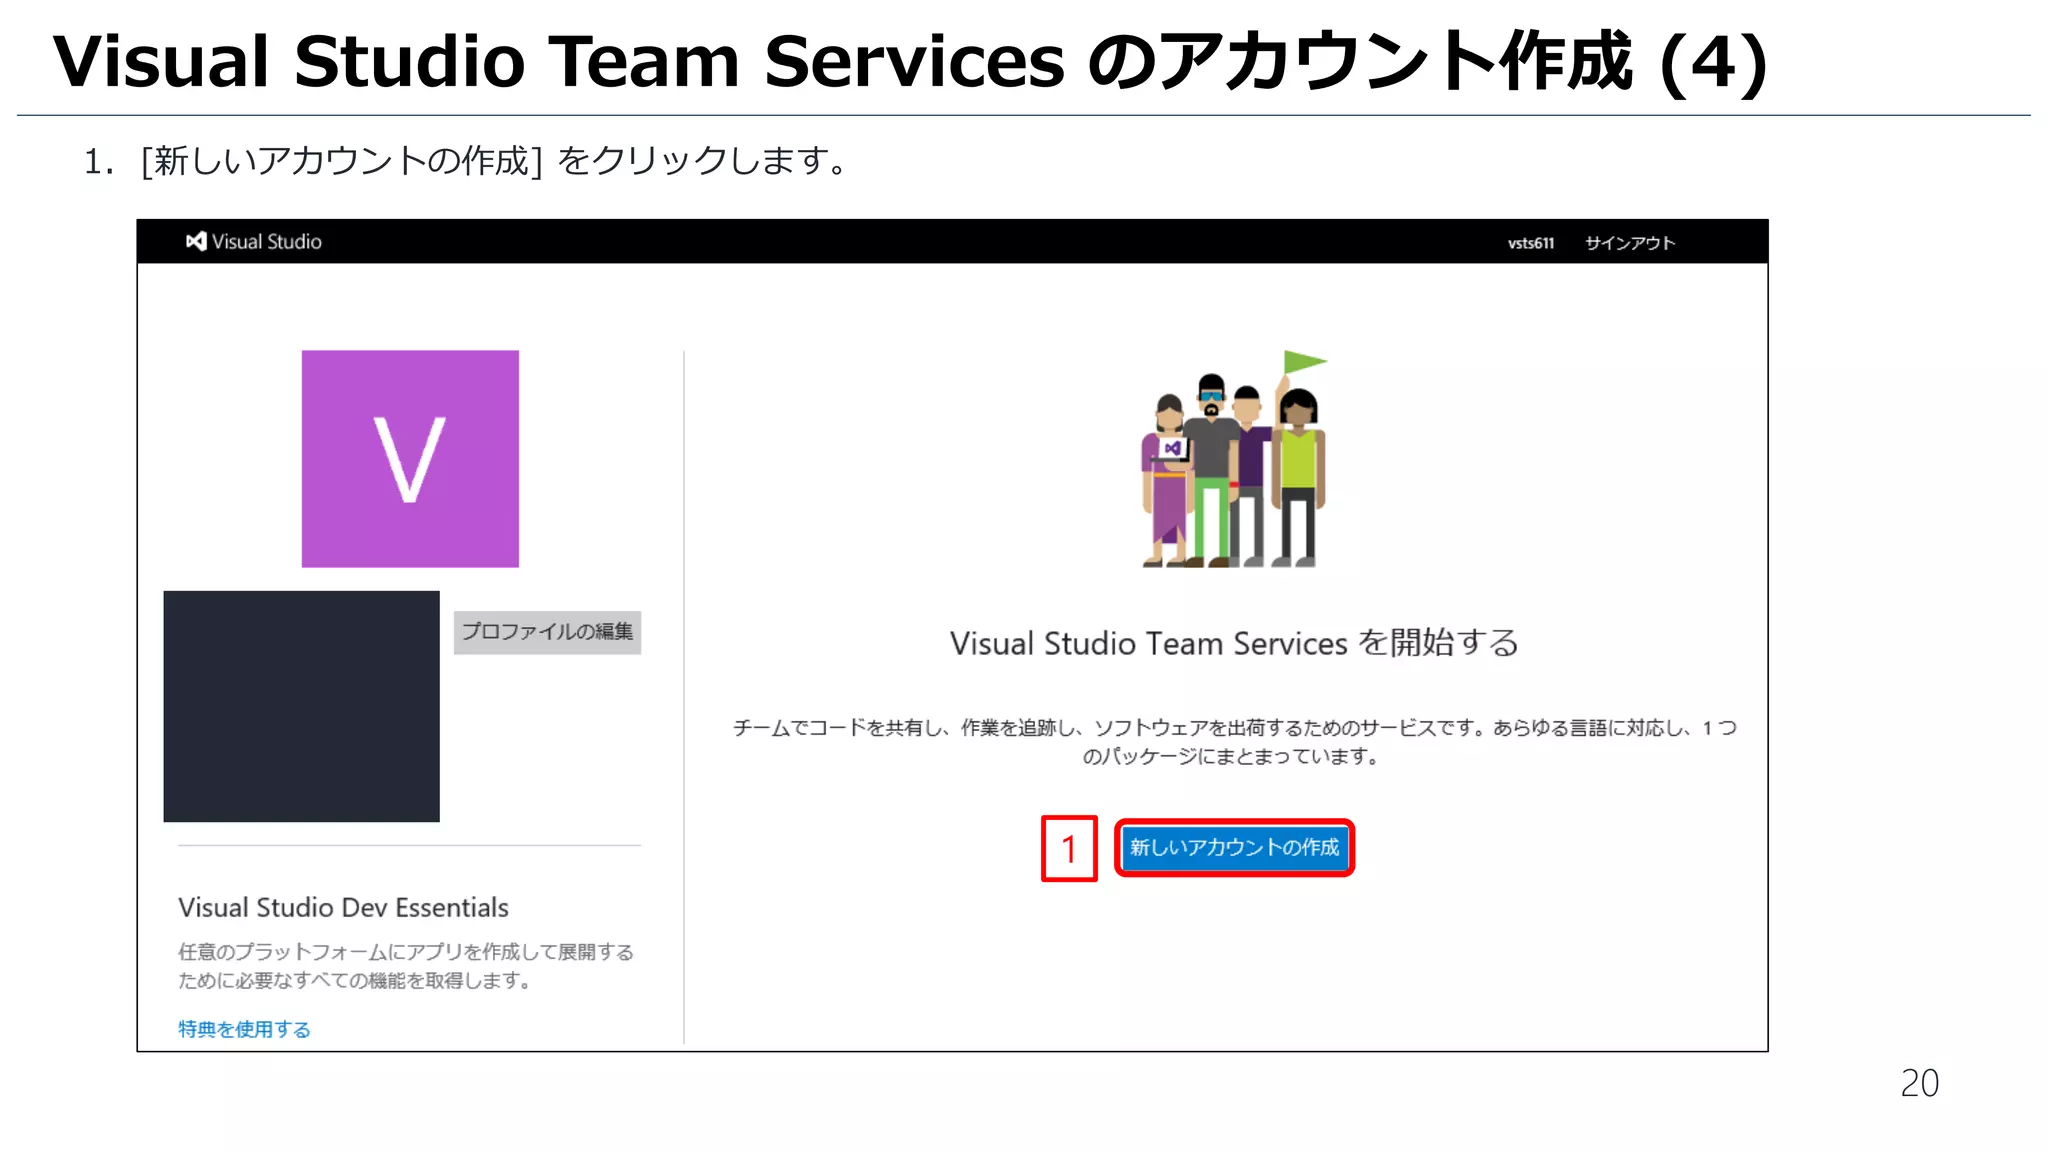2048x1152 pixels.
Task: Click the 新しいアカウントの作成 button
Action: (x=1234, y=848)
